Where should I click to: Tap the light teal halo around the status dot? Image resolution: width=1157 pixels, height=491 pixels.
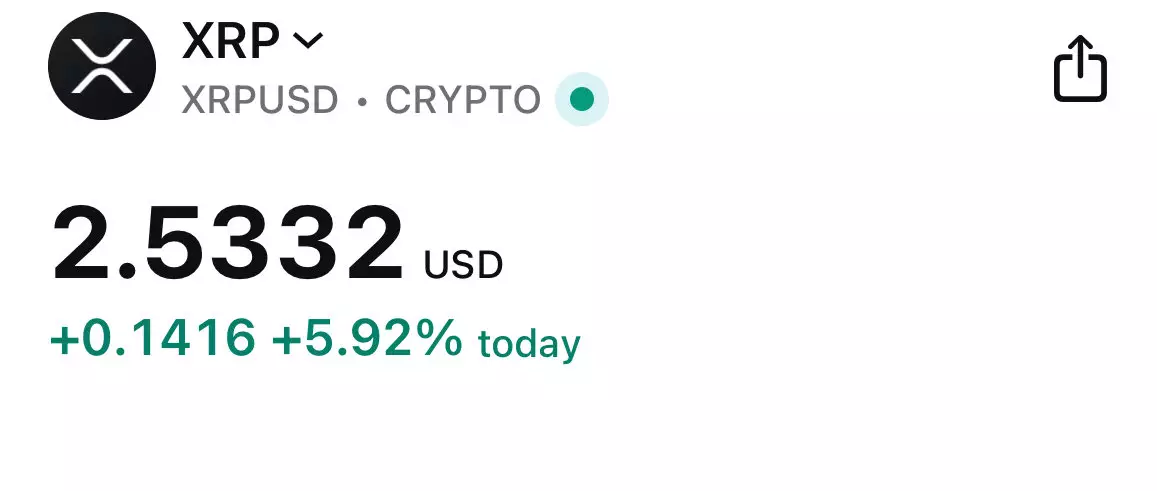point(598,88)
